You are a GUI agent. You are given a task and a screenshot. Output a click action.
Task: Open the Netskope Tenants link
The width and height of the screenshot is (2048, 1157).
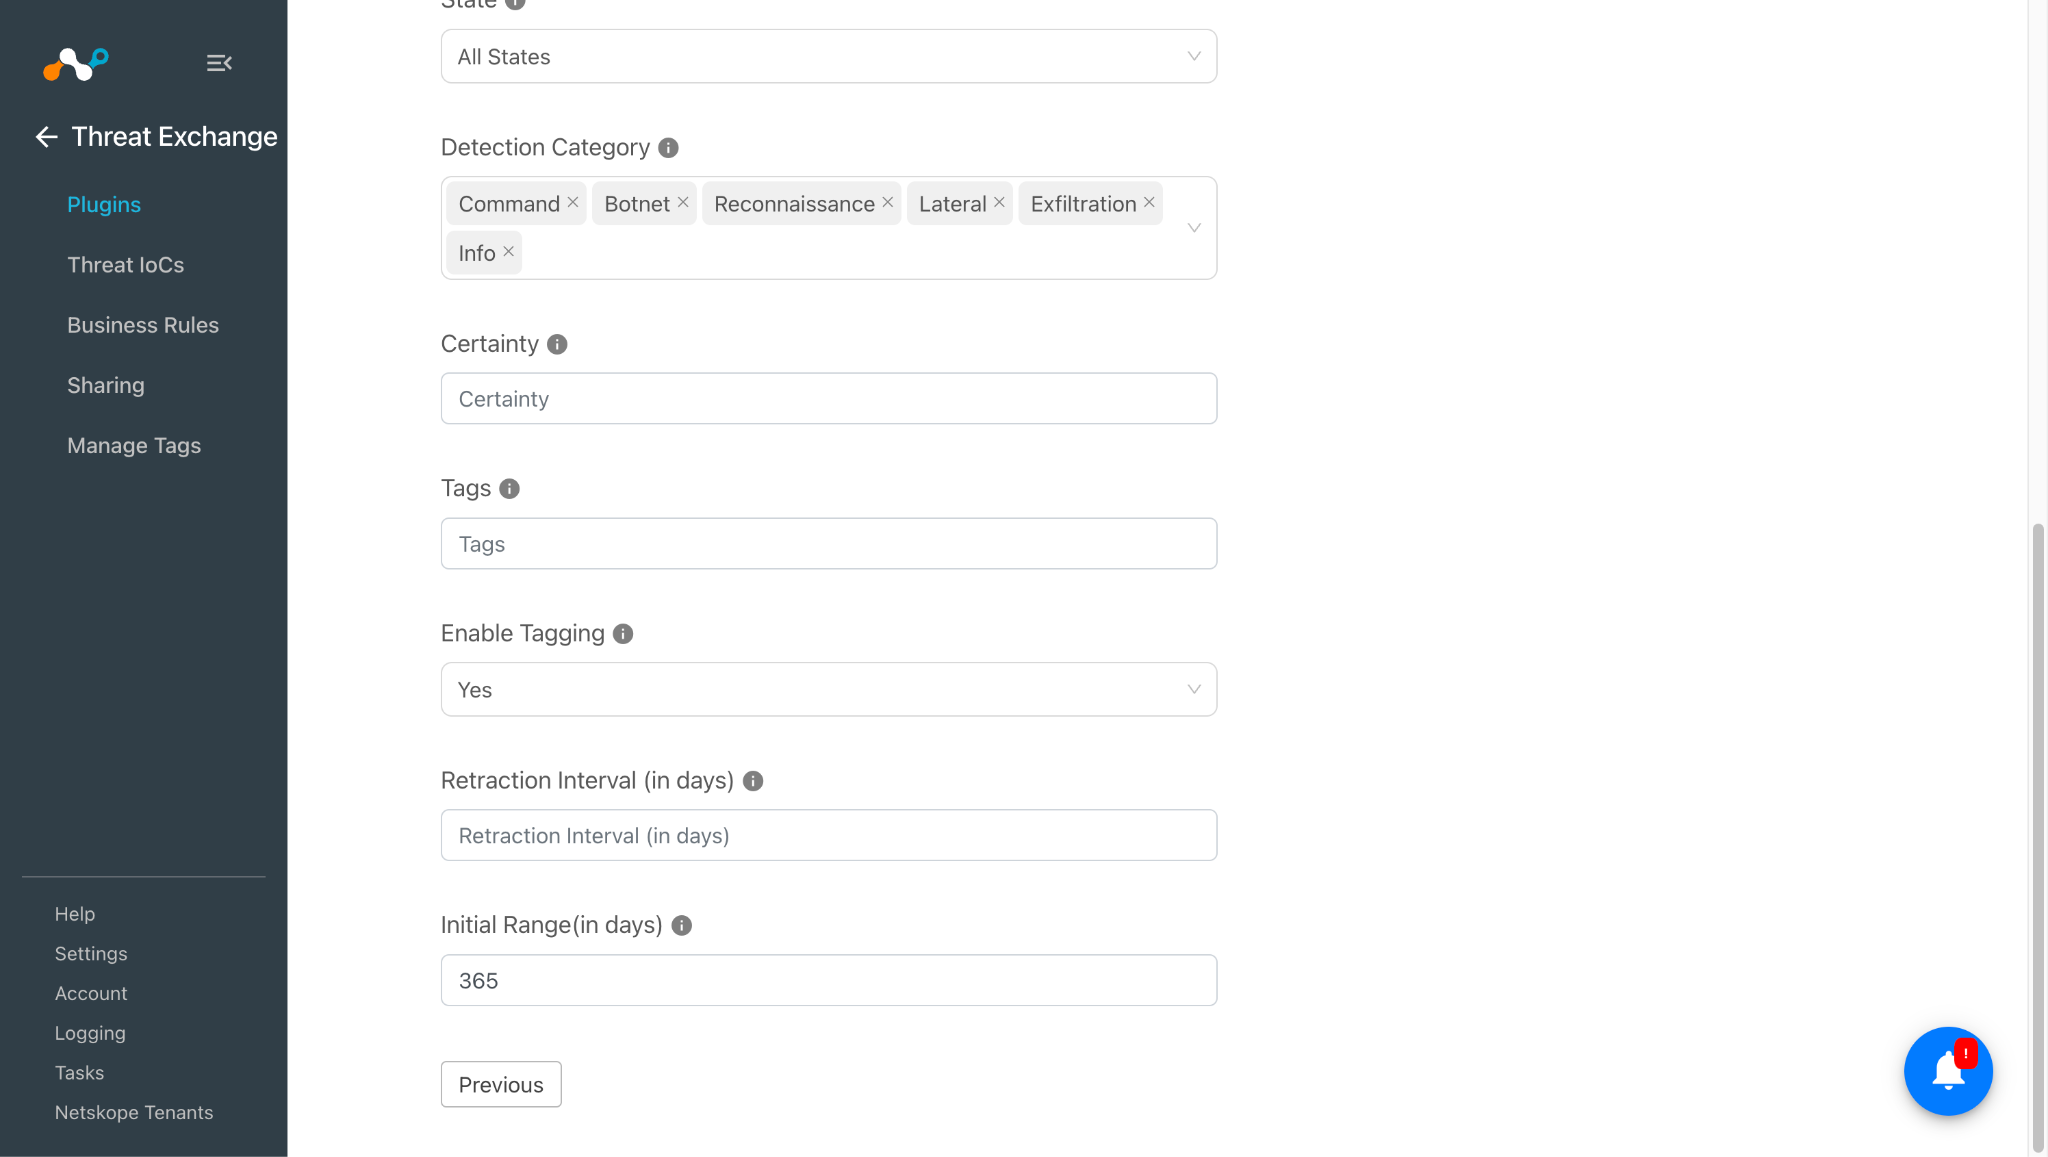tap(134, 1112)
